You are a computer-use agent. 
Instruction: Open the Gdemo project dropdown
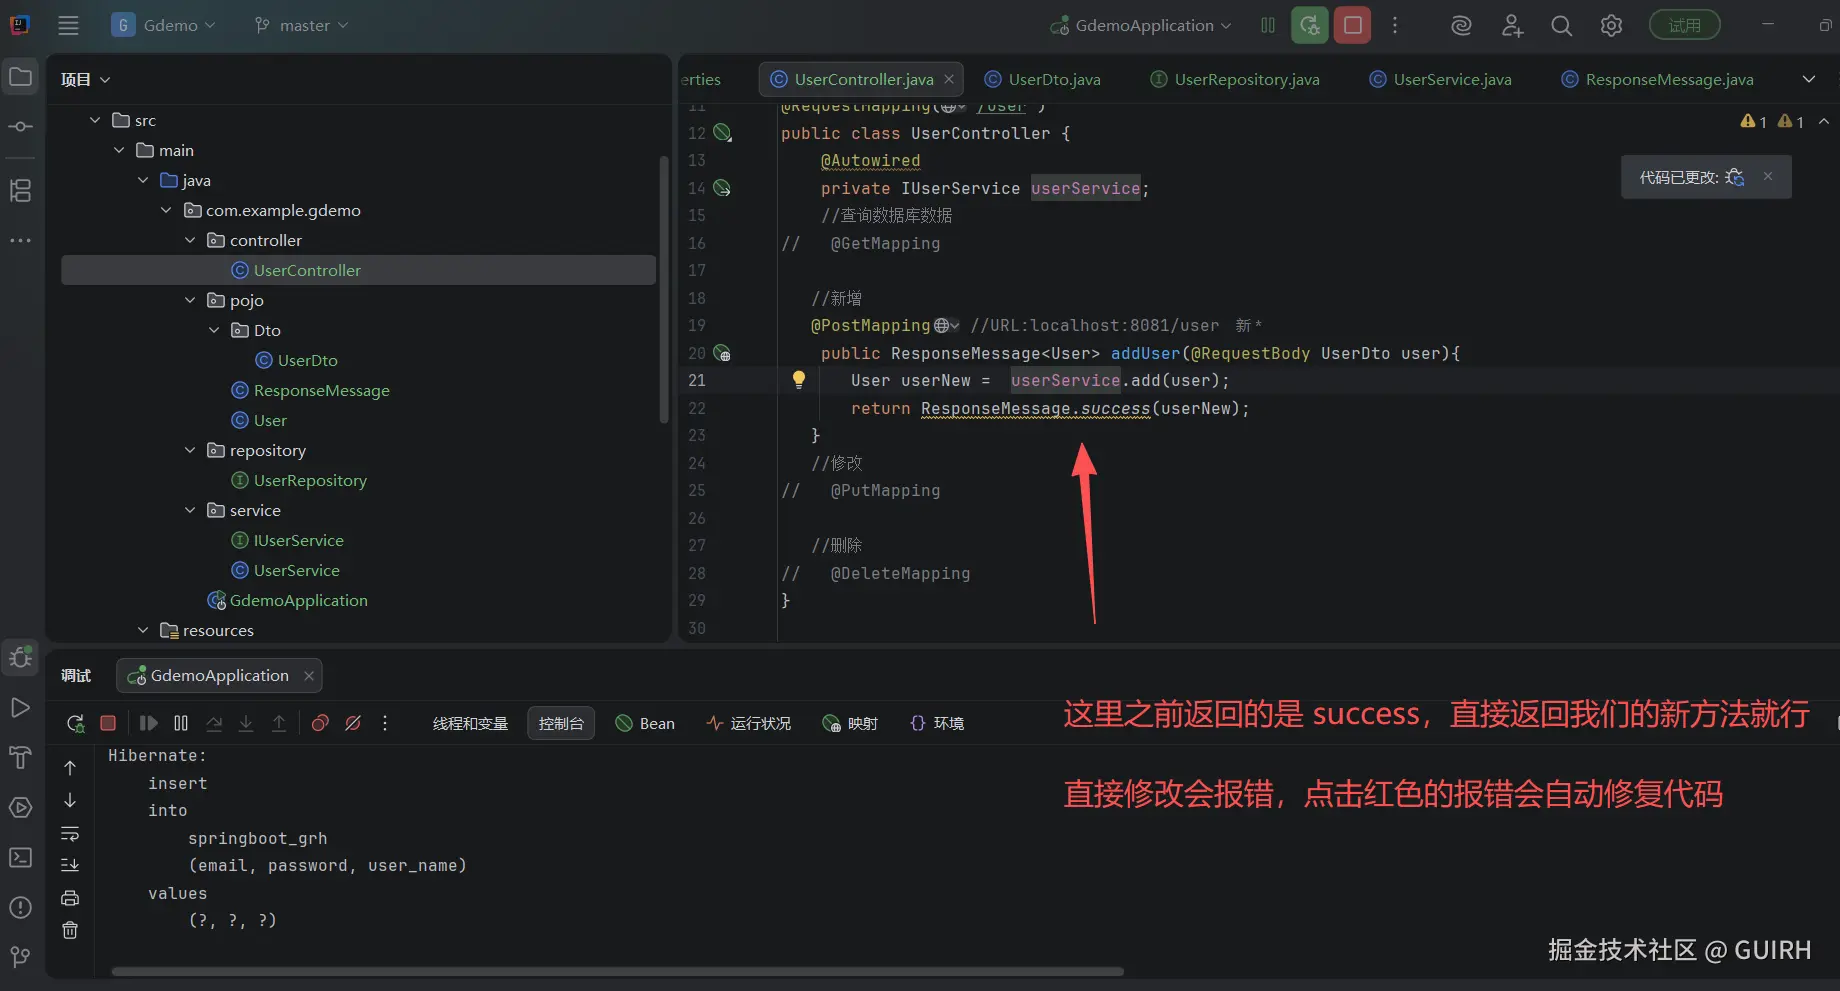coord(164,26)
